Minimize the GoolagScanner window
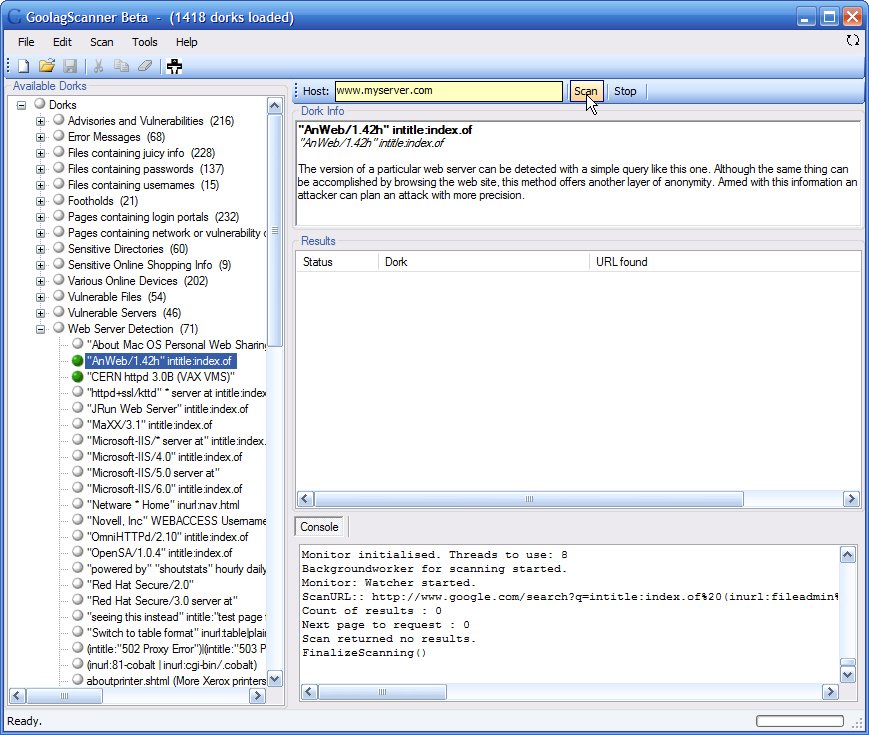The width and height of the screenshot is (869, 735). pyautogui.click(x=806, y=17)
